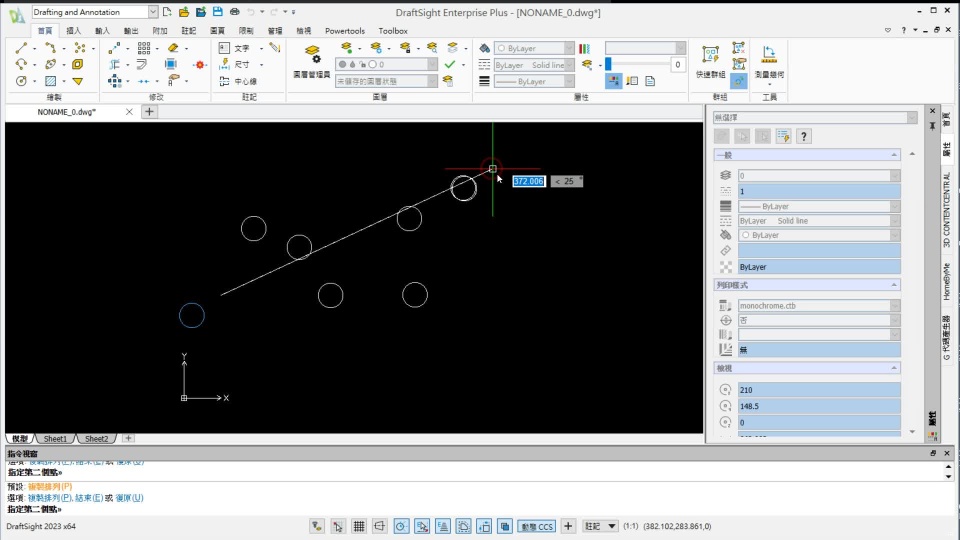Click the green checkmark activate layer icon

tap(450, 64)
